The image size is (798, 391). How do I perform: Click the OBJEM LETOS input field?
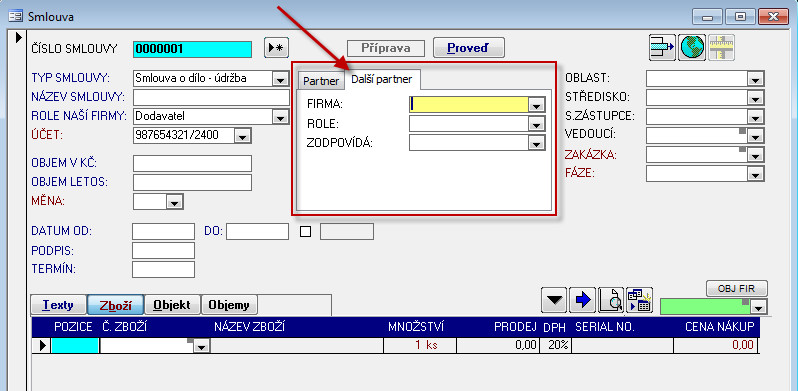pyautogui.click(x=192, y=182)
